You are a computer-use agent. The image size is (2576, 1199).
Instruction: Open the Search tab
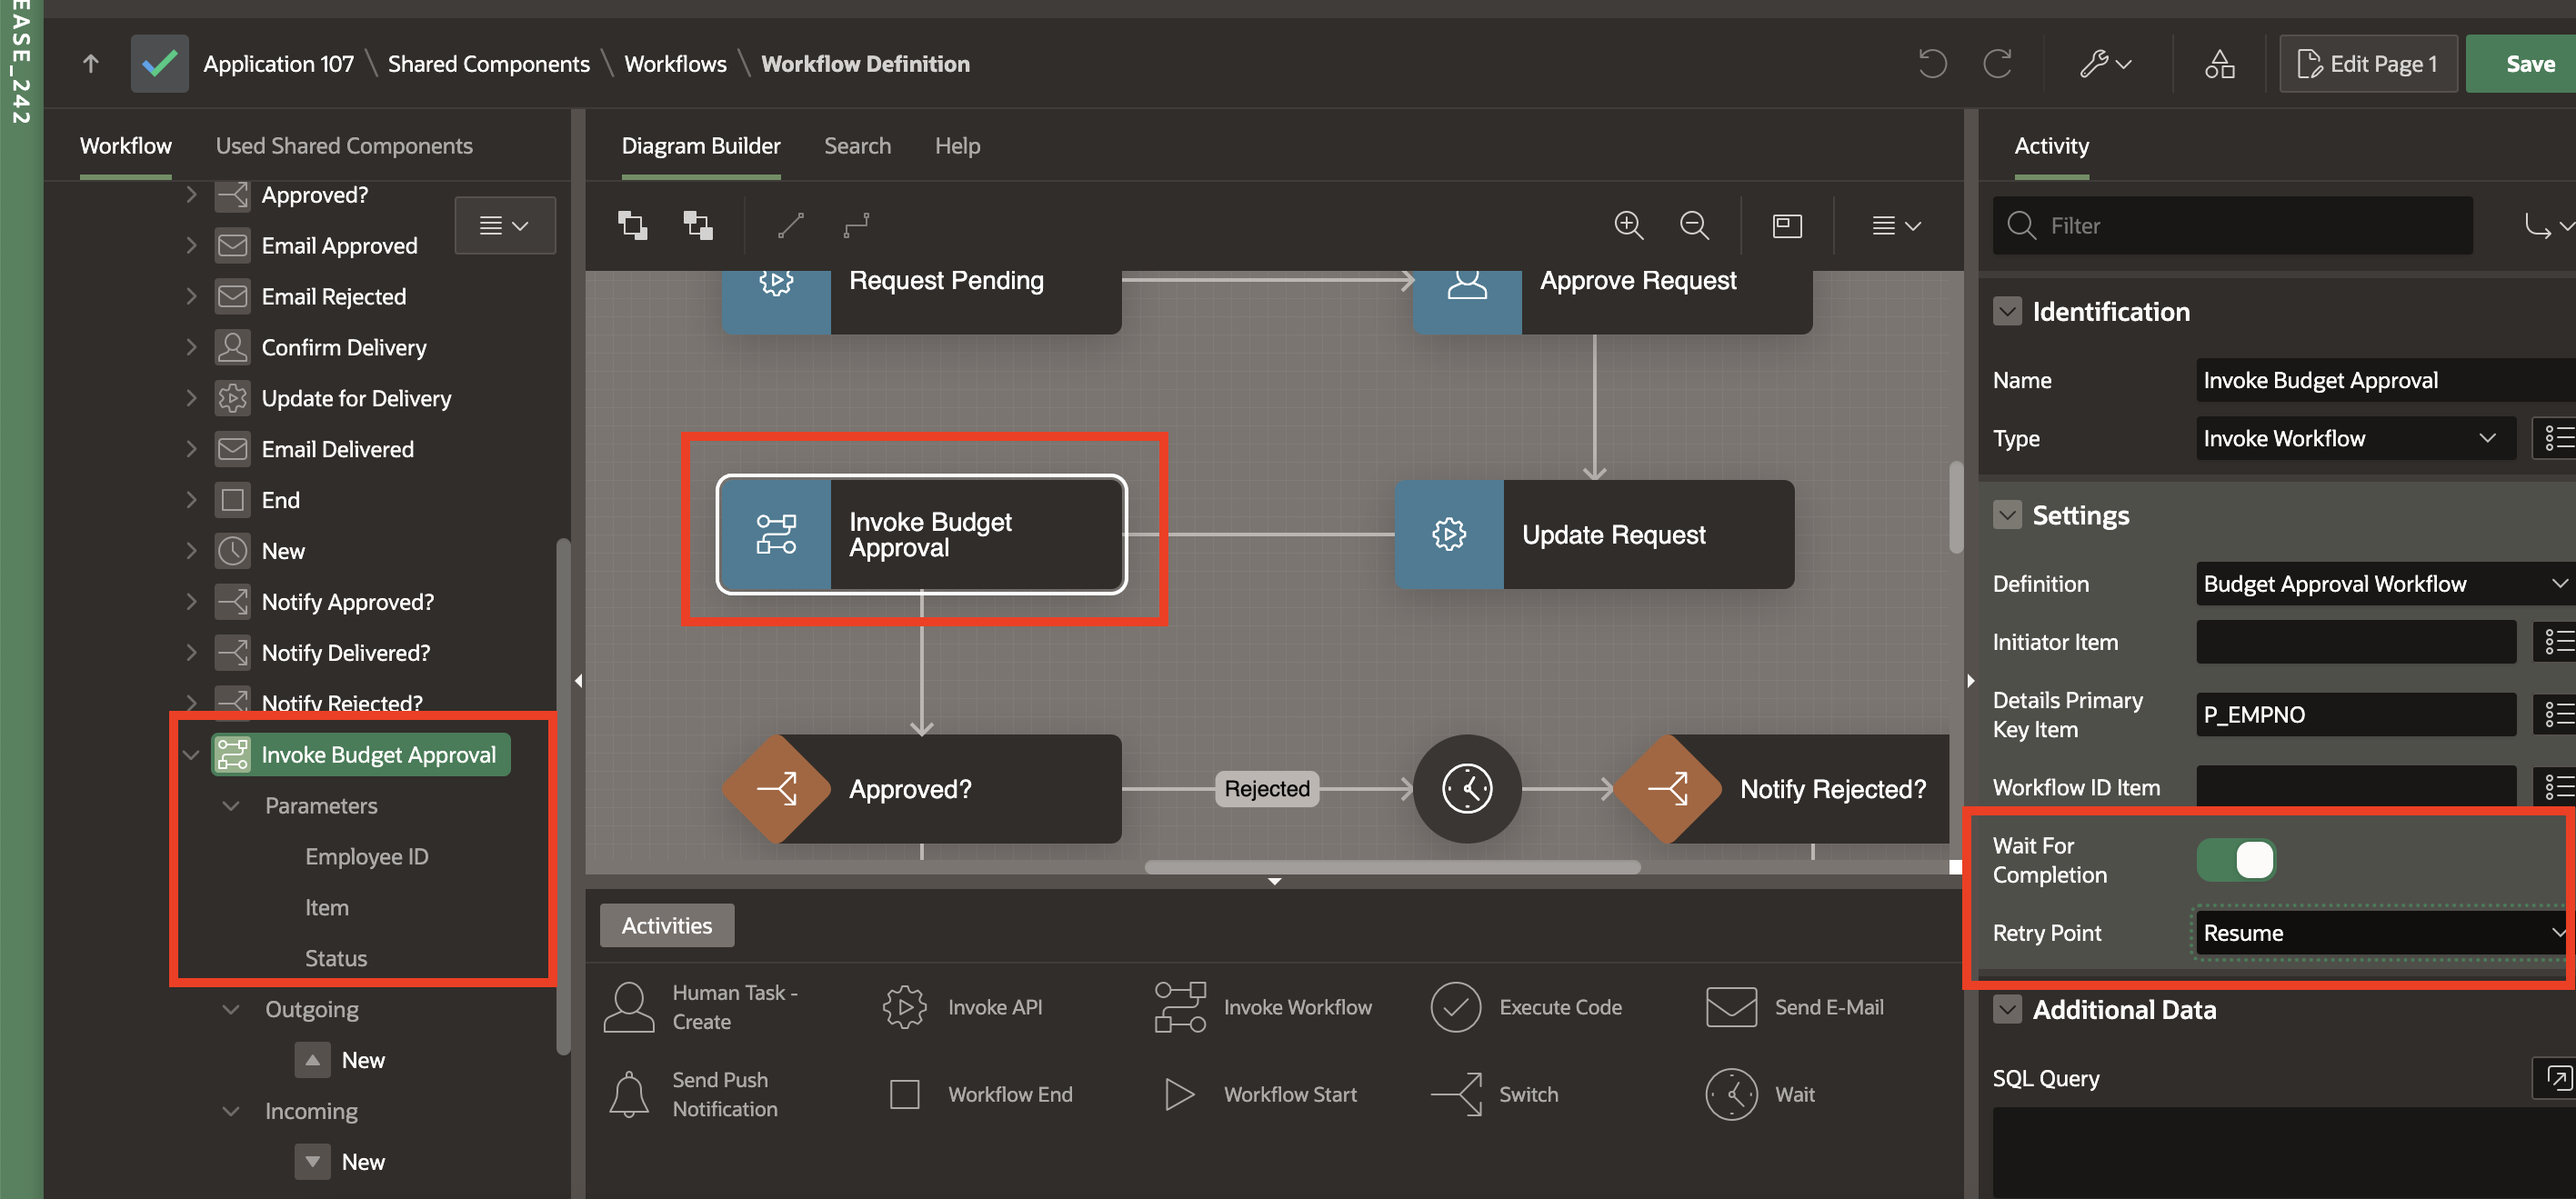click(857, 146)
